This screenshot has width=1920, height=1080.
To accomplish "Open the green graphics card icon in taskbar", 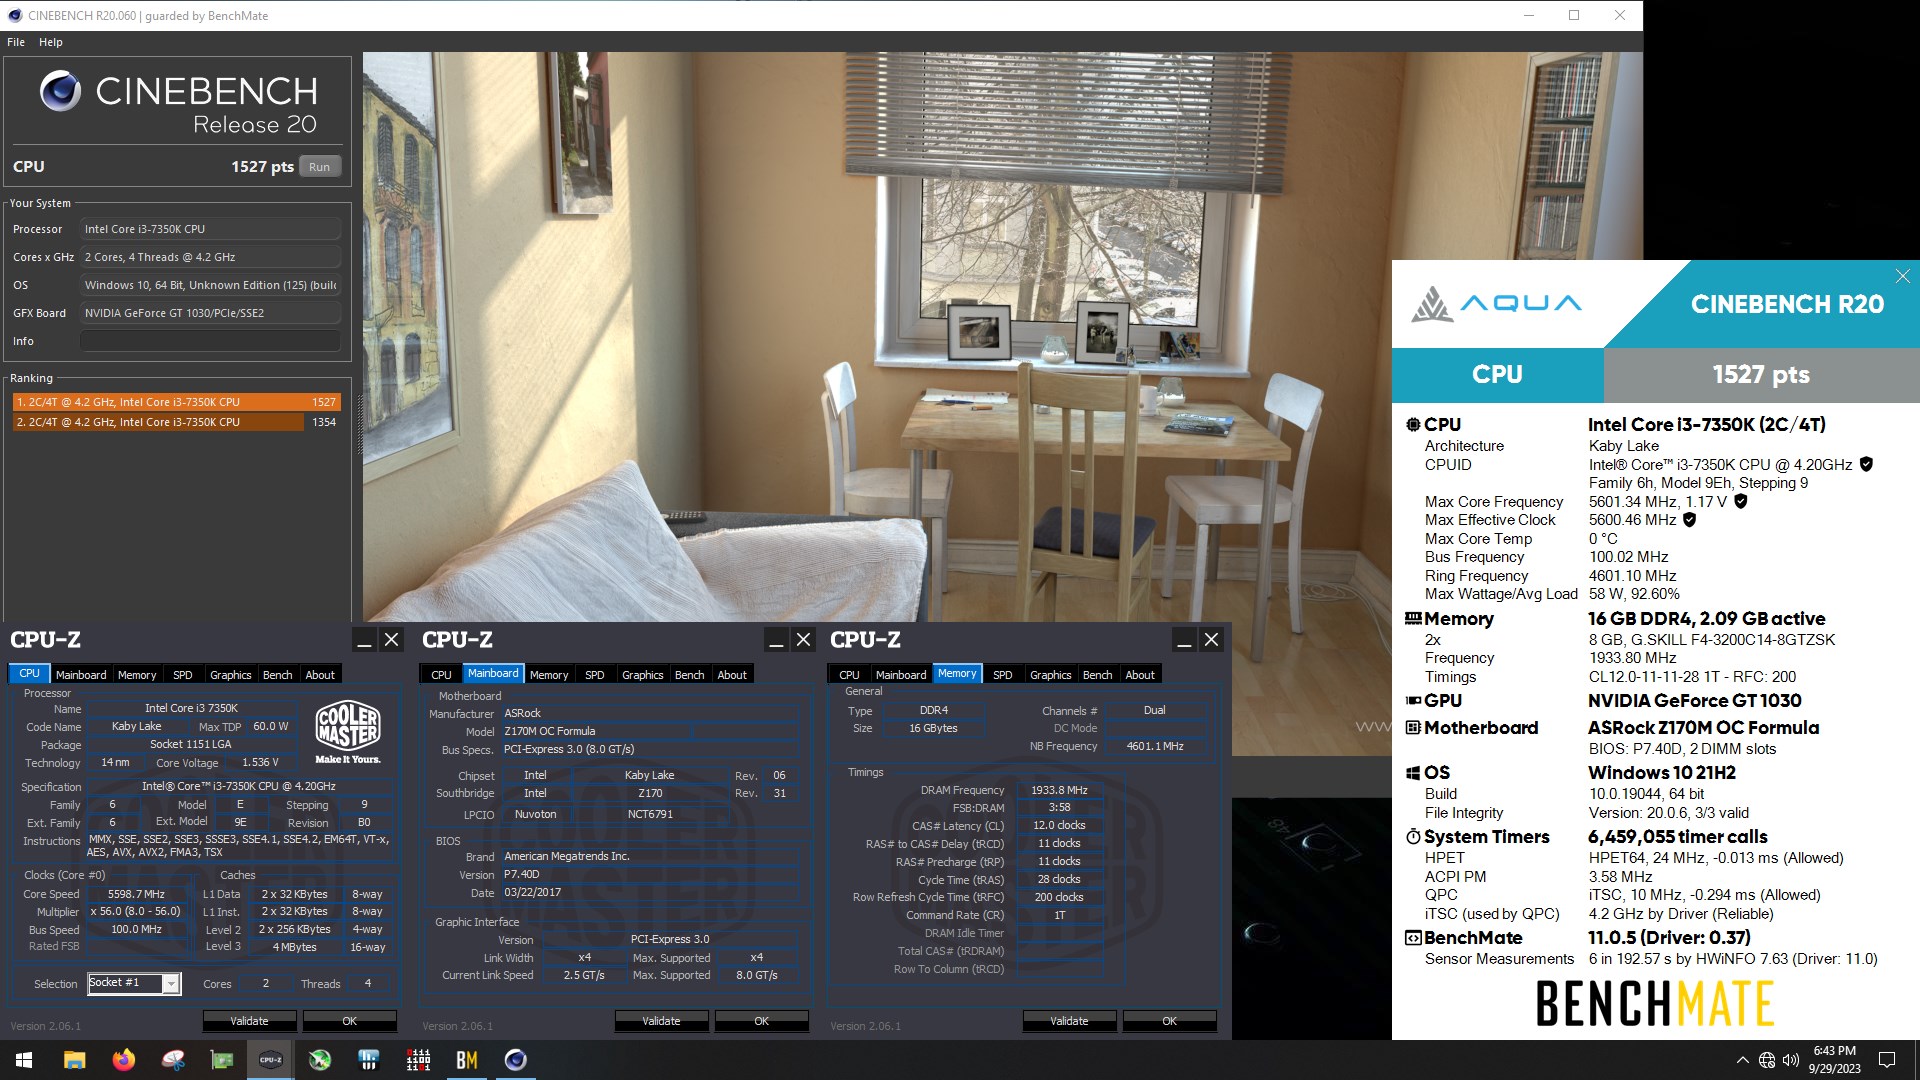I will coord(222,1060).
